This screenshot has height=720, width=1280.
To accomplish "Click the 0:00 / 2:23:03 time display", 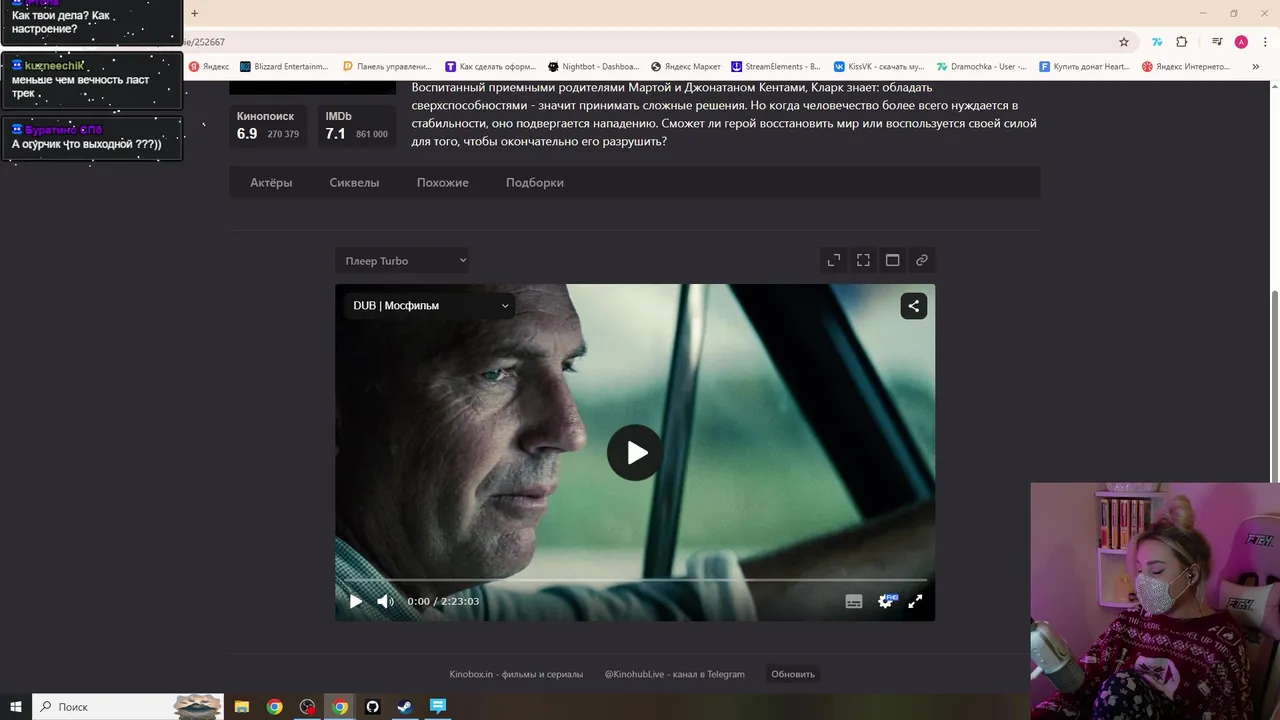I will coord(443,601).
